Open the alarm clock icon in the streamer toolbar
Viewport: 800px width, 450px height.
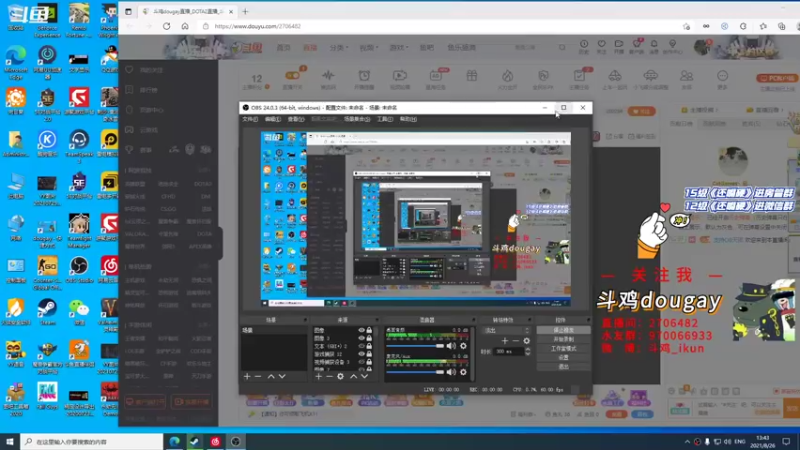pos(364,76)
